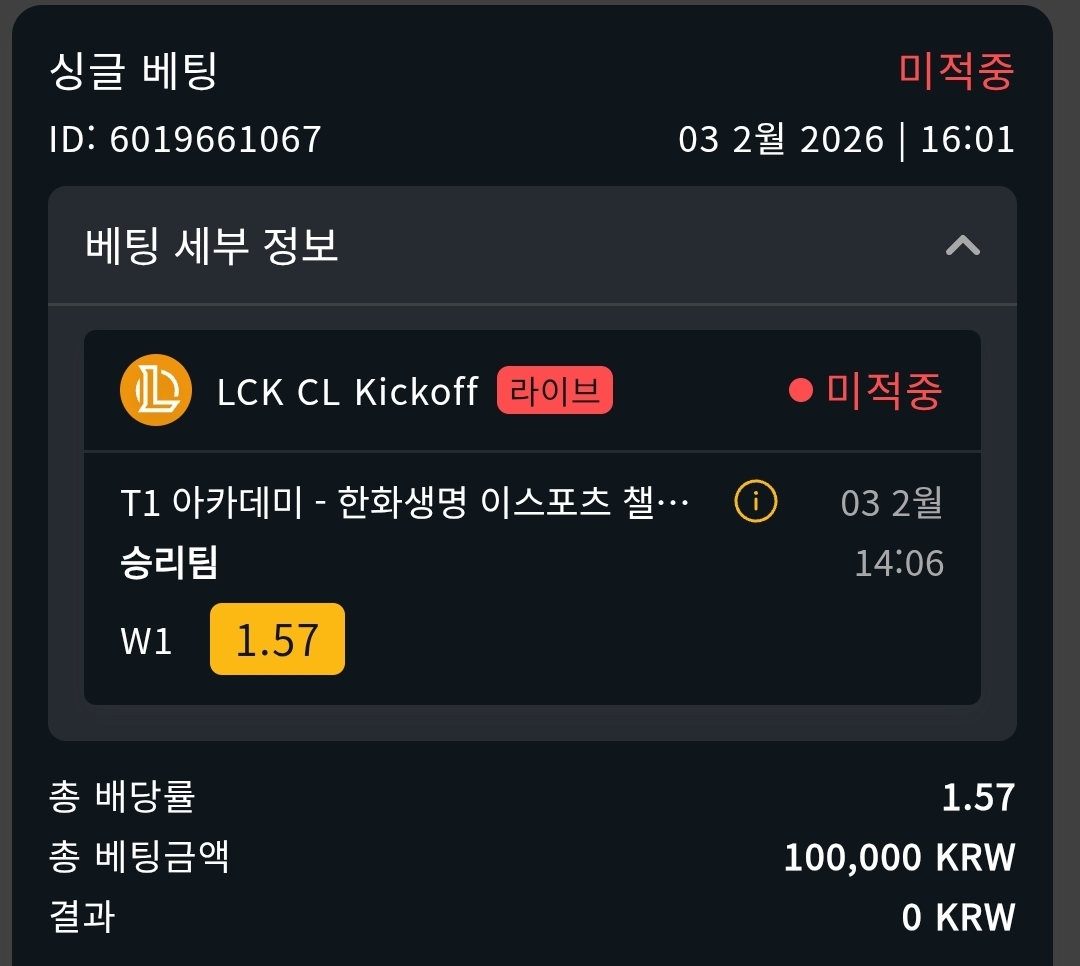The width and height of the screenshot is (1080, 966).
Task: Open the T1 아카데미 match title
Action: [404, 503]
